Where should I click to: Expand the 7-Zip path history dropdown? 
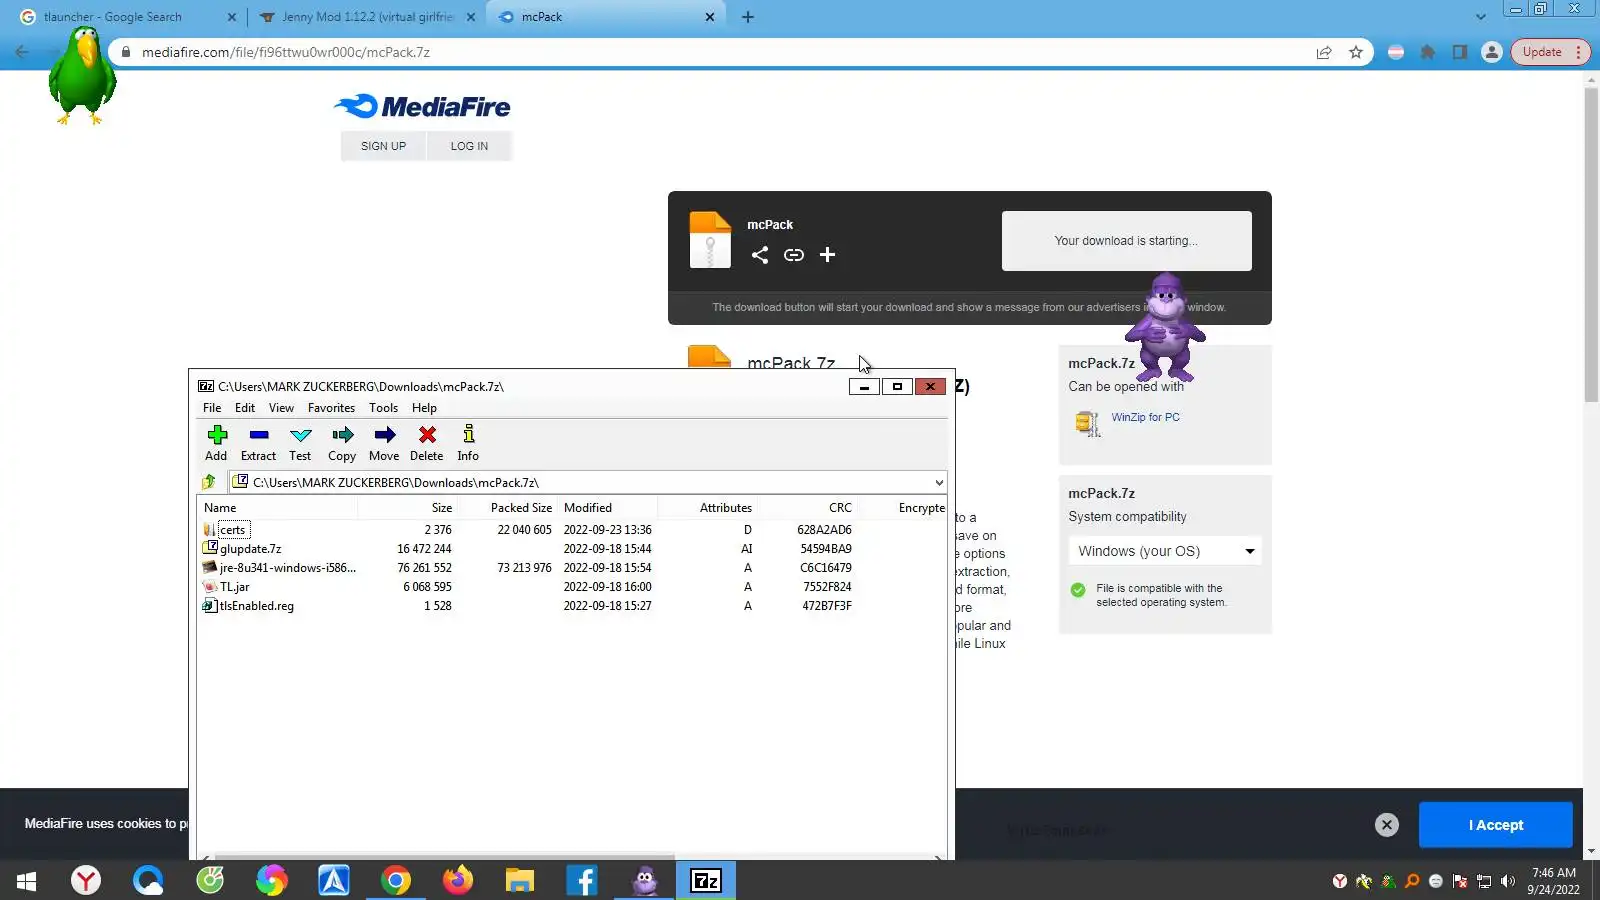[939, 482]
